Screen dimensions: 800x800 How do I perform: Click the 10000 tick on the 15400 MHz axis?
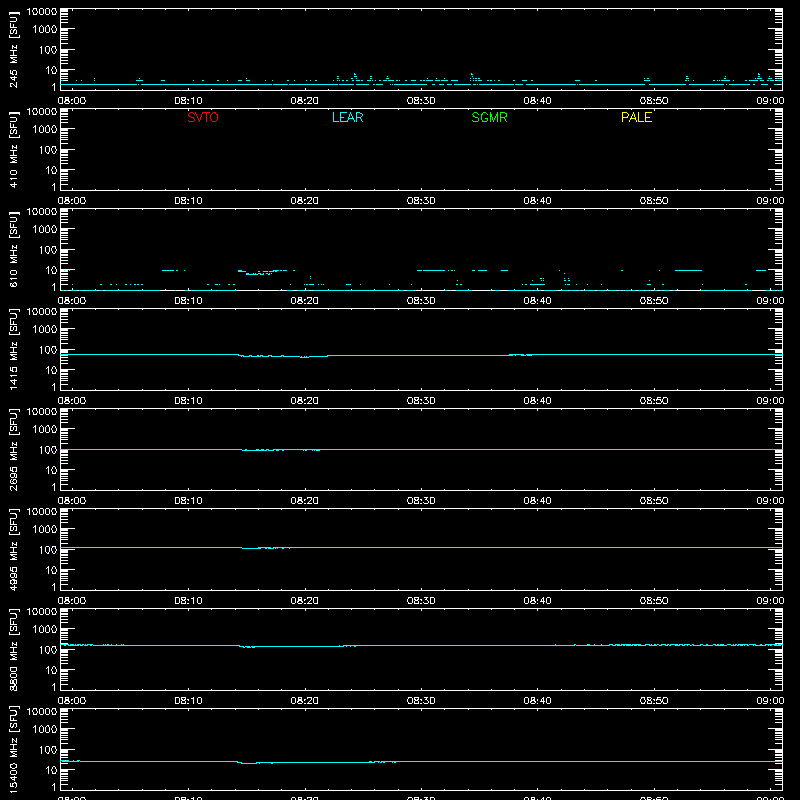coord(42,712)
